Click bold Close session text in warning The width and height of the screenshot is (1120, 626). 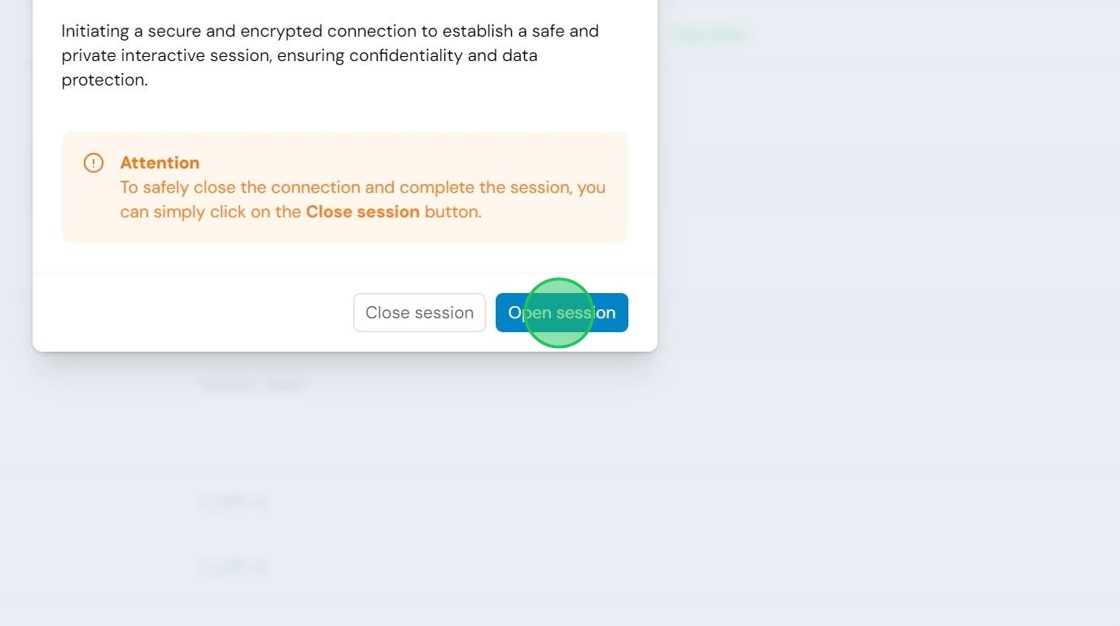pos(363,212)
